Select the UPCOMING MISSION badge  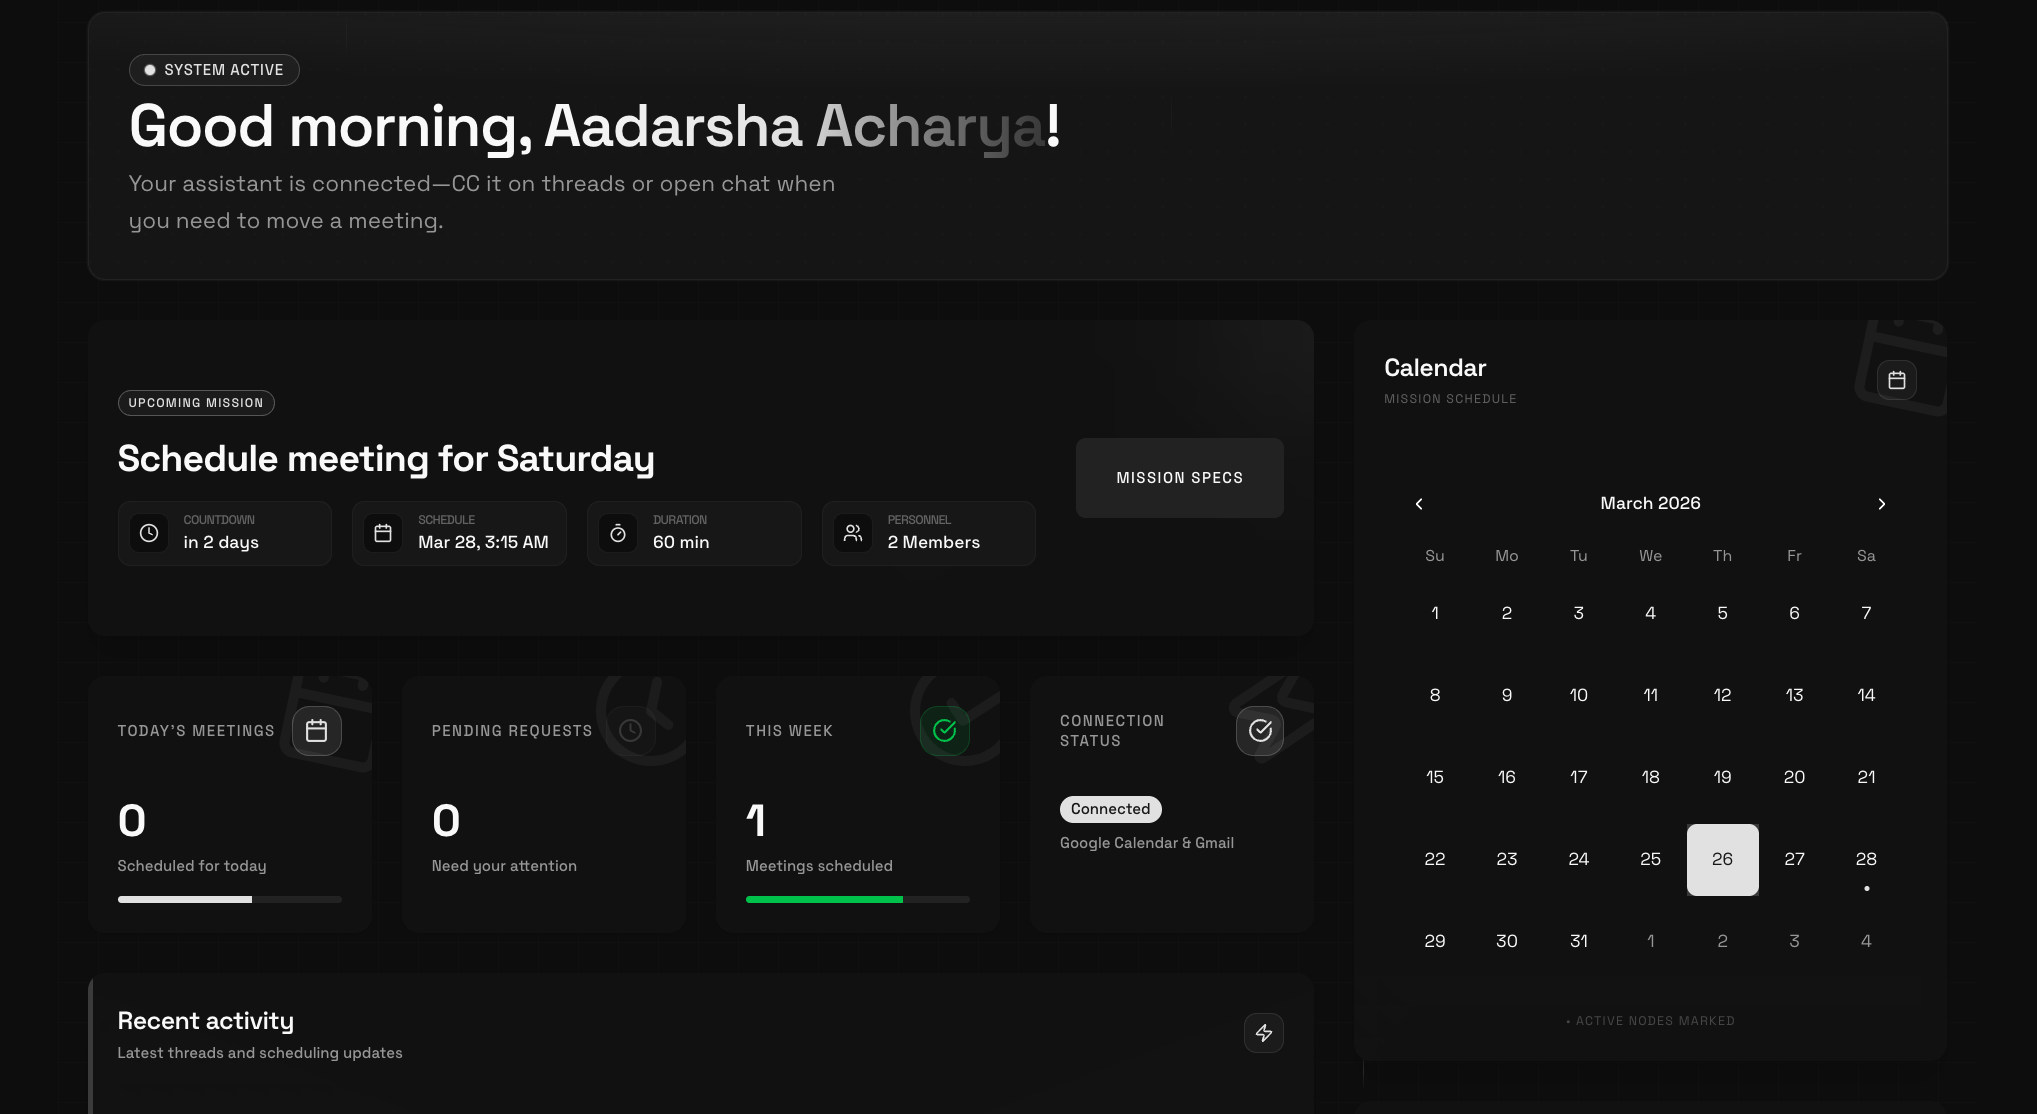click(x=196, y=403)
